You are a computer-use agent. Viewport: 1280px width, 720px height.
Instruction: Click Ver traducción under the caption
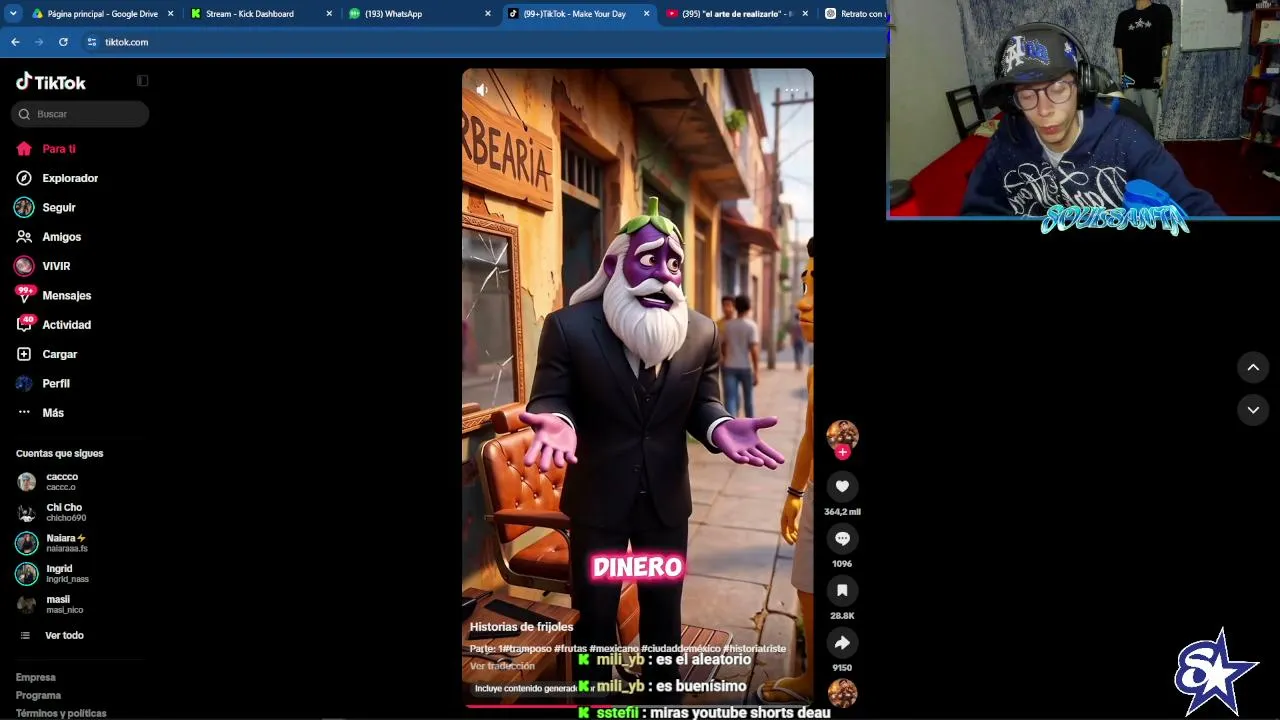pyautogui.click(x=502, y=666)
